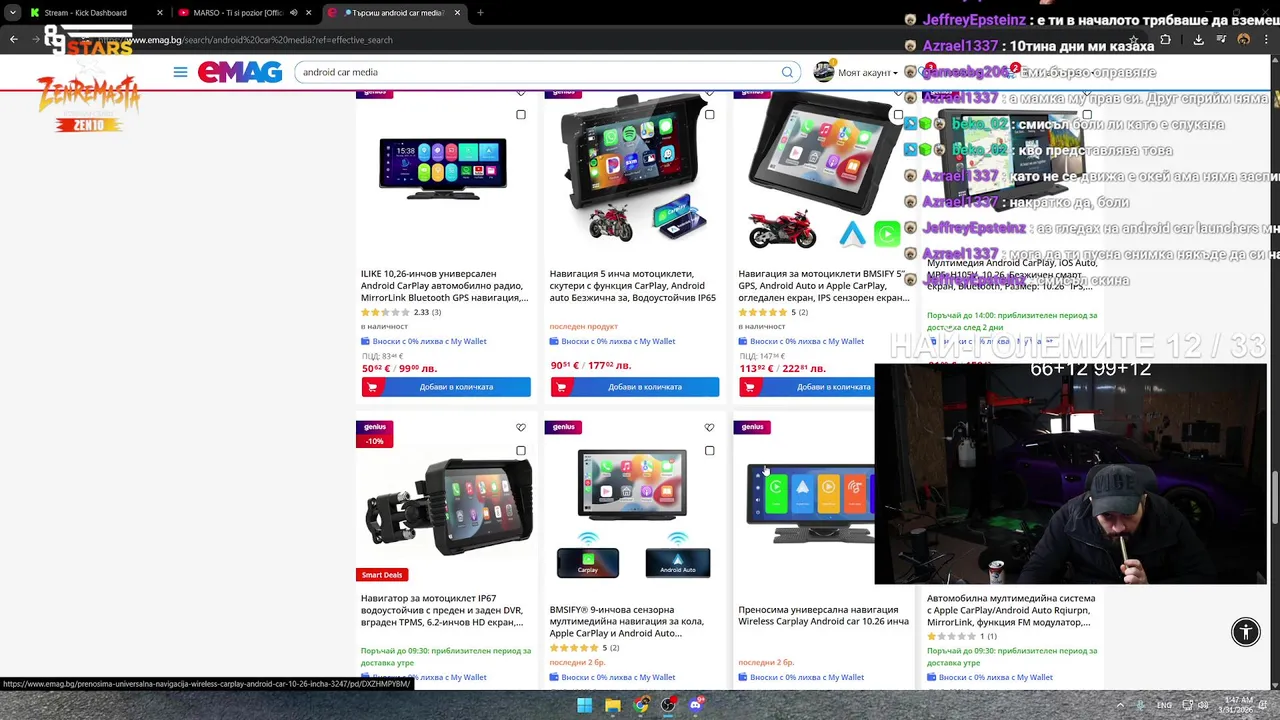Open BMSIFY® 9-инчова сензорна title
The height and width of the screenshot is (720, 1280).
627,621
